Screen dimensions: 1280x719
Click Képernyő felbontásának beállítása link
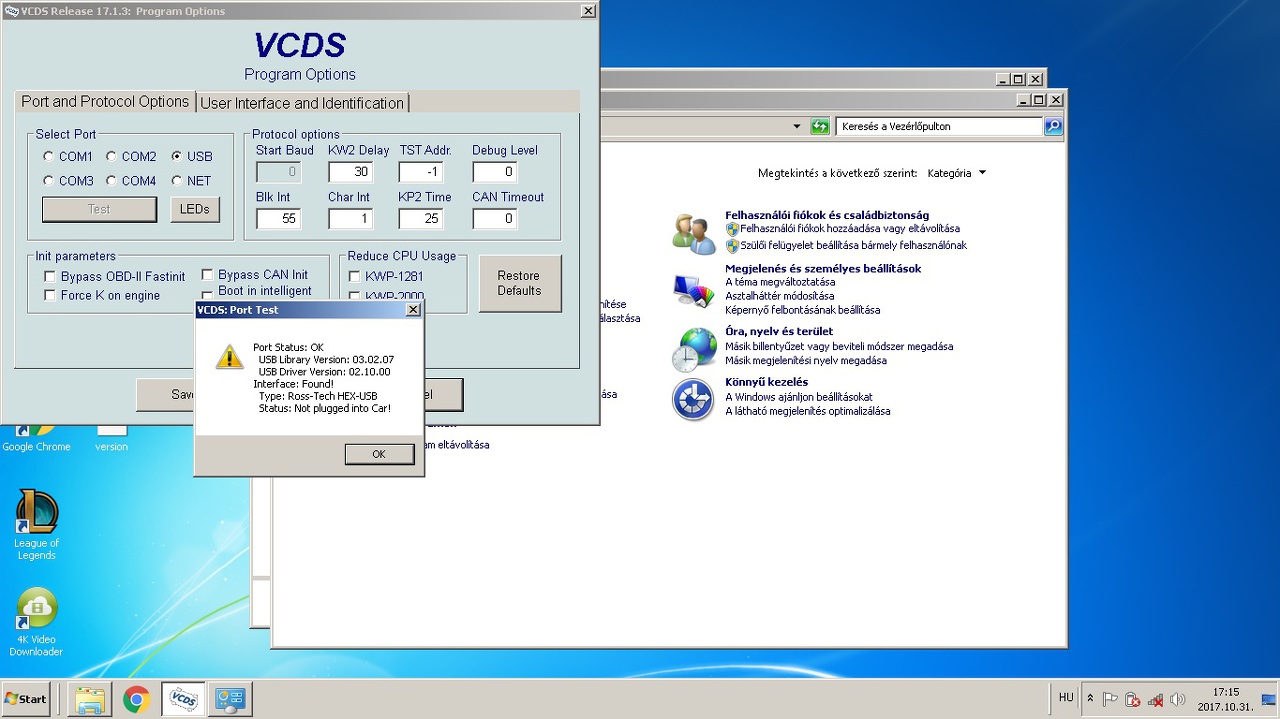[x=802, y=310]
